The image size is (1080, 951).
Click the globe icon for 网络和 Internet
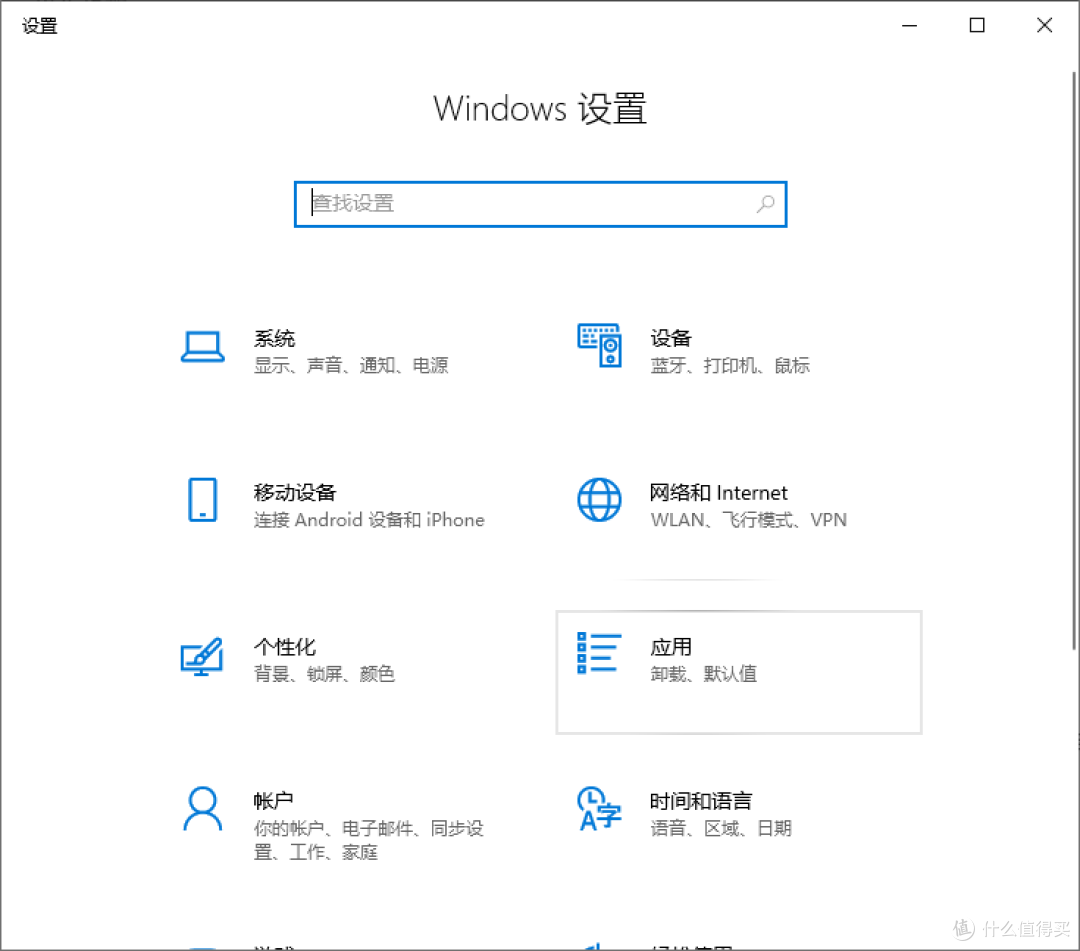tap(599, 500)
